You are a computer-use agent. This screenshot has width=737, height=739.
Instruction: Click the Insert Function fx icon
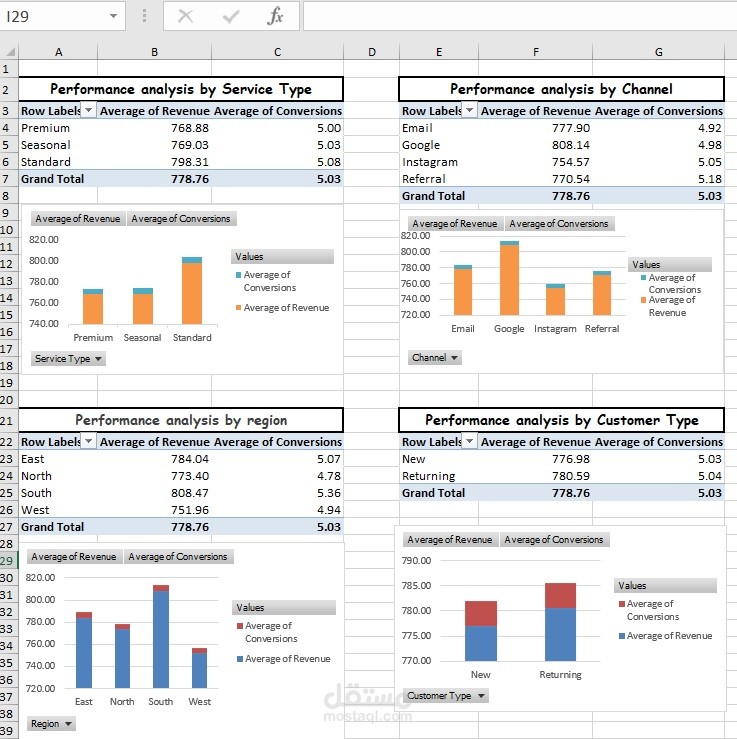tap(275, 16)
